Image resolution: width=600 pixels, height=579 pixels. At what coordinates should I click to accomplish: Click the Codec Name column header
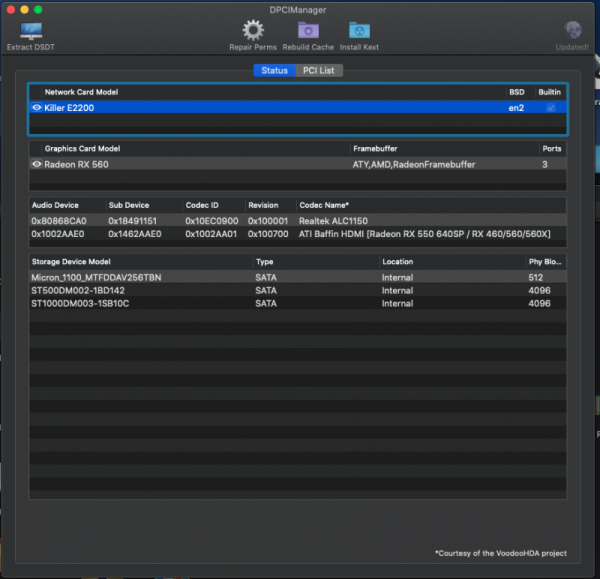click(324, 205)
